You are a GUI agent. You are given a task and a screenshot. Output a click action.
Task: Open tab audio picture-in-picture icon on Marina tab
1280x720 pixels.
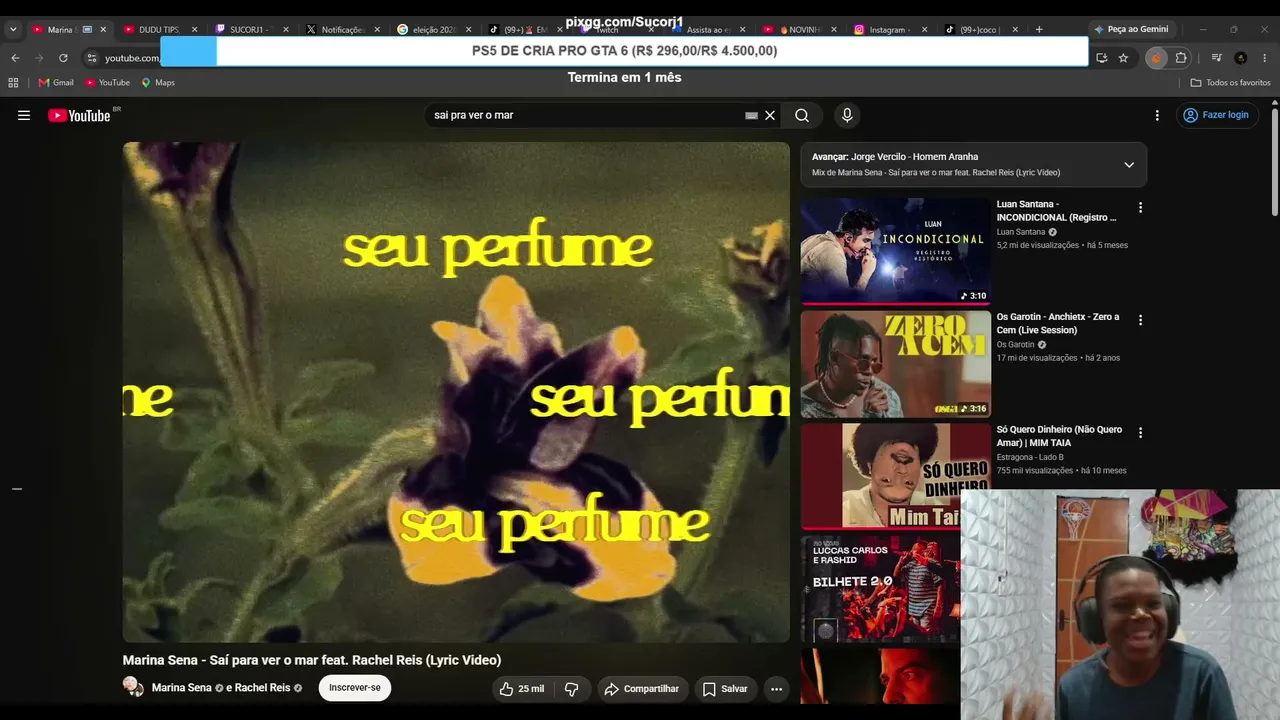pyautogui.click(x=87, y=30)
